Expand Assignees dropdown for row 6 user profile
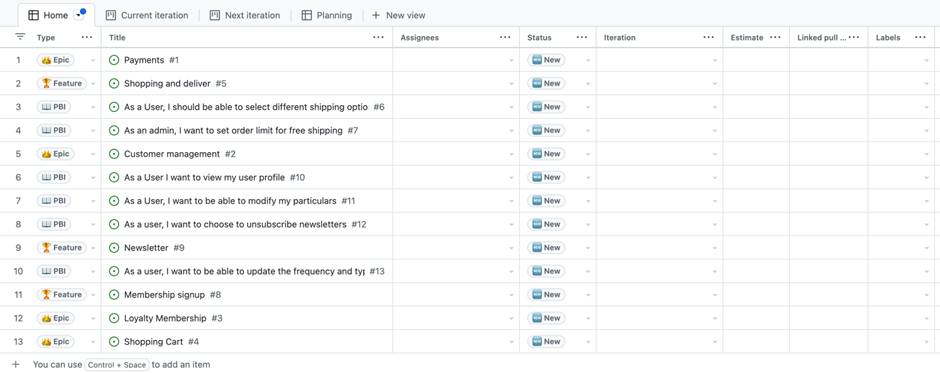This screenshot has height=373, width=940. pyautogui.click(x=511, y=178)
